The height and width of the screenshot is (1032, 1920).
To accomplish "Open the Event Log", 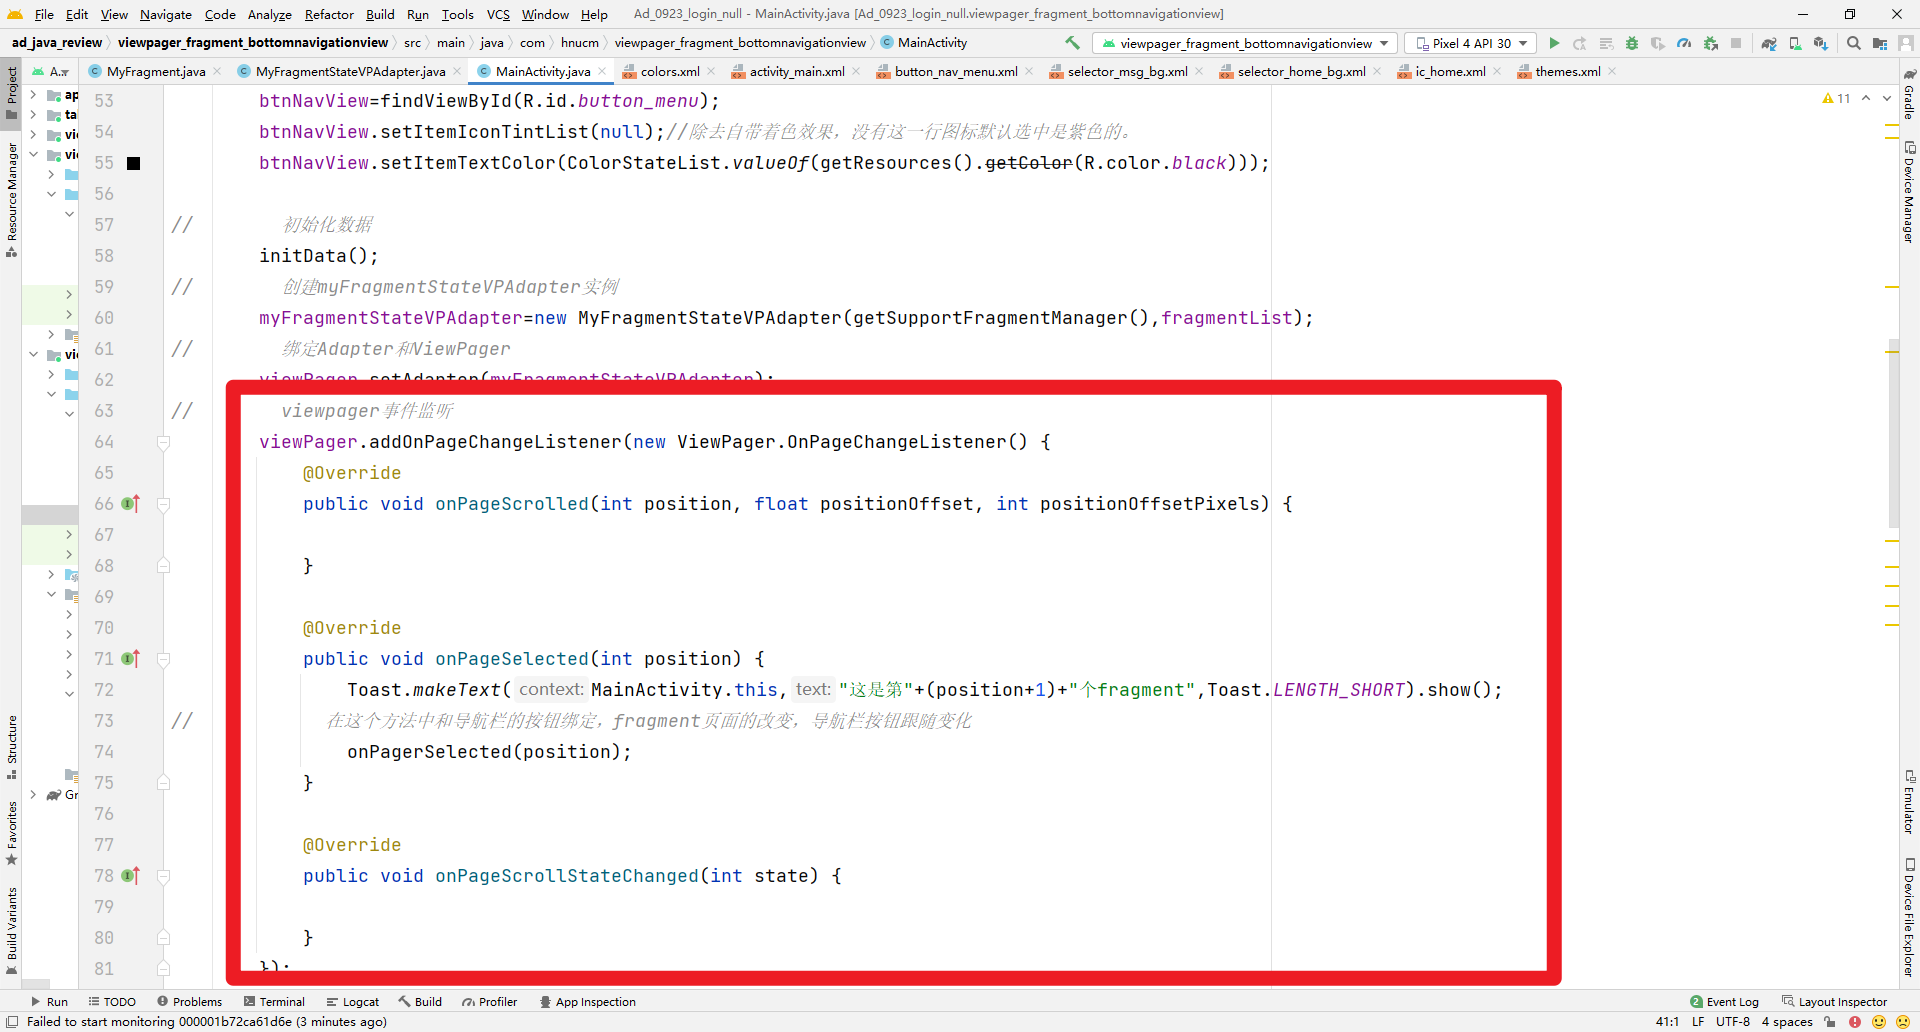I will (1724, 1002).
